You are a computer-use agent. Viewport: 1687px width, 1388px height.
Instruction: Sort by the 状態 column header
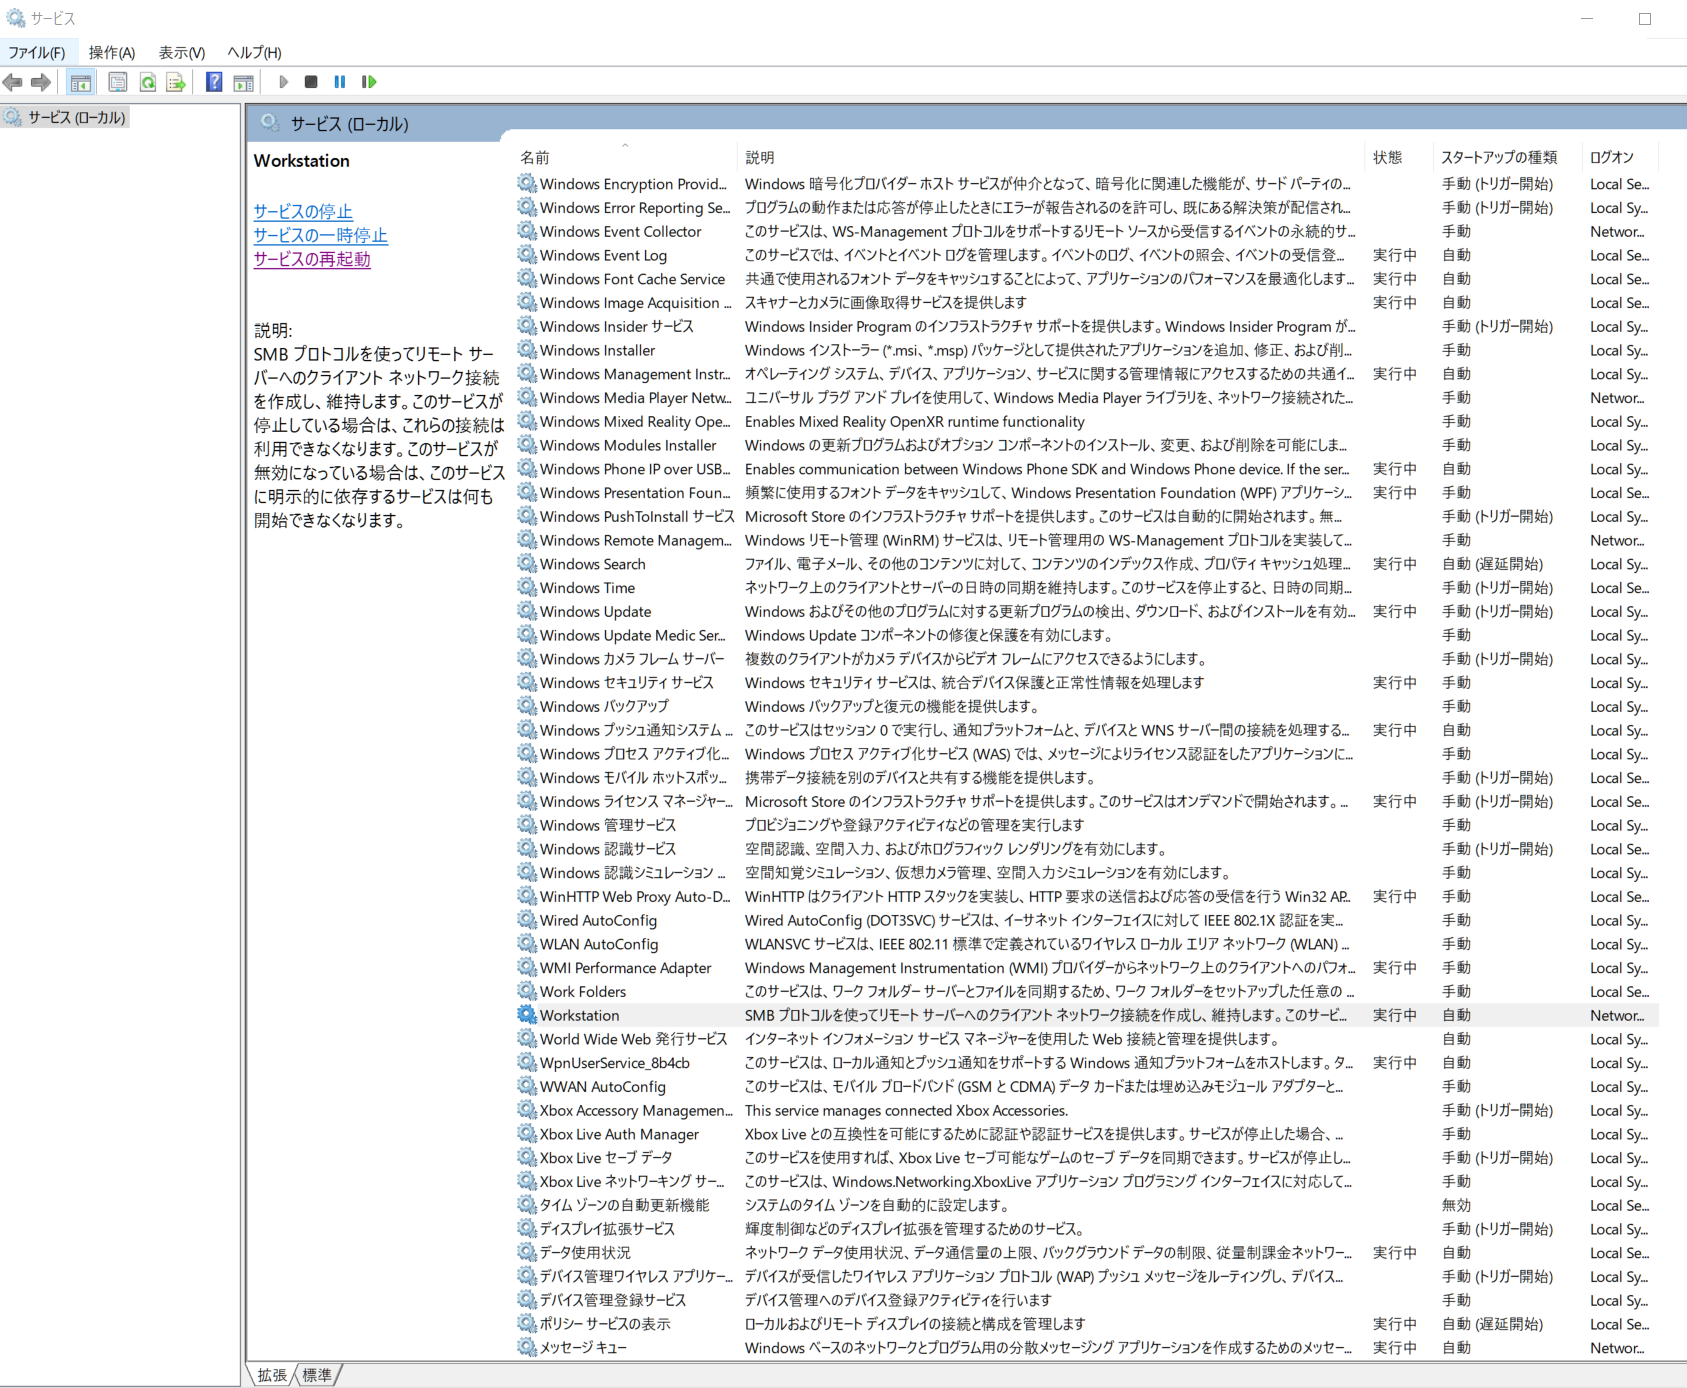1398,157
